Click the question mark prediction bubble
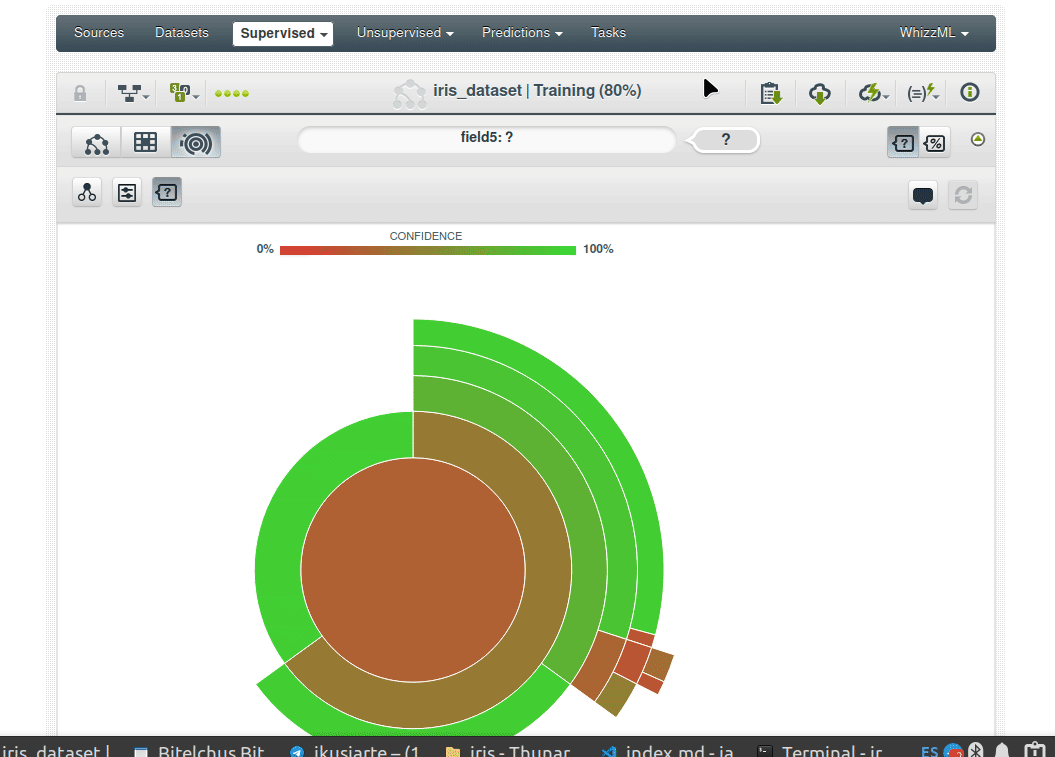The height and width of the screenshot is (757, 1055). tap(726, 140)
